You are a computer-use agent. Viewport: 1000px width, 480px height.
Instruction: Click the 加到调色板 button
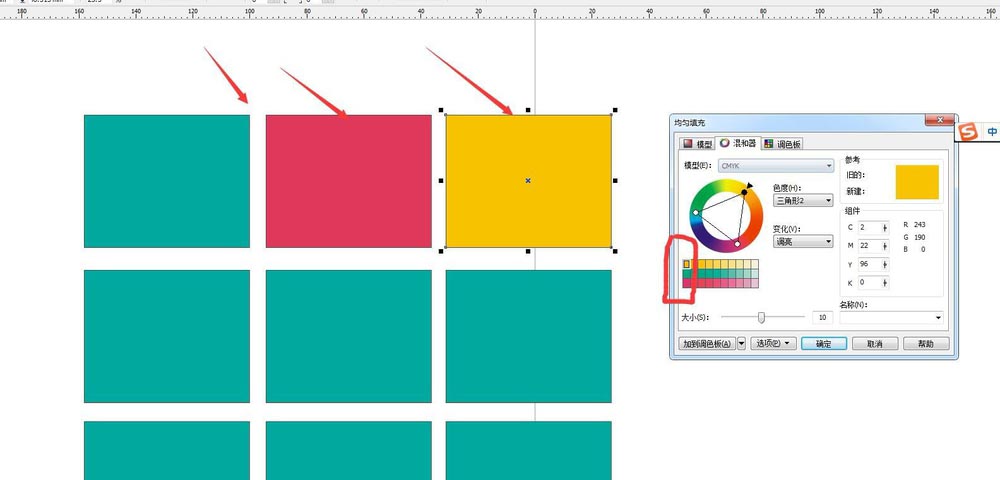tap(707, 344)
